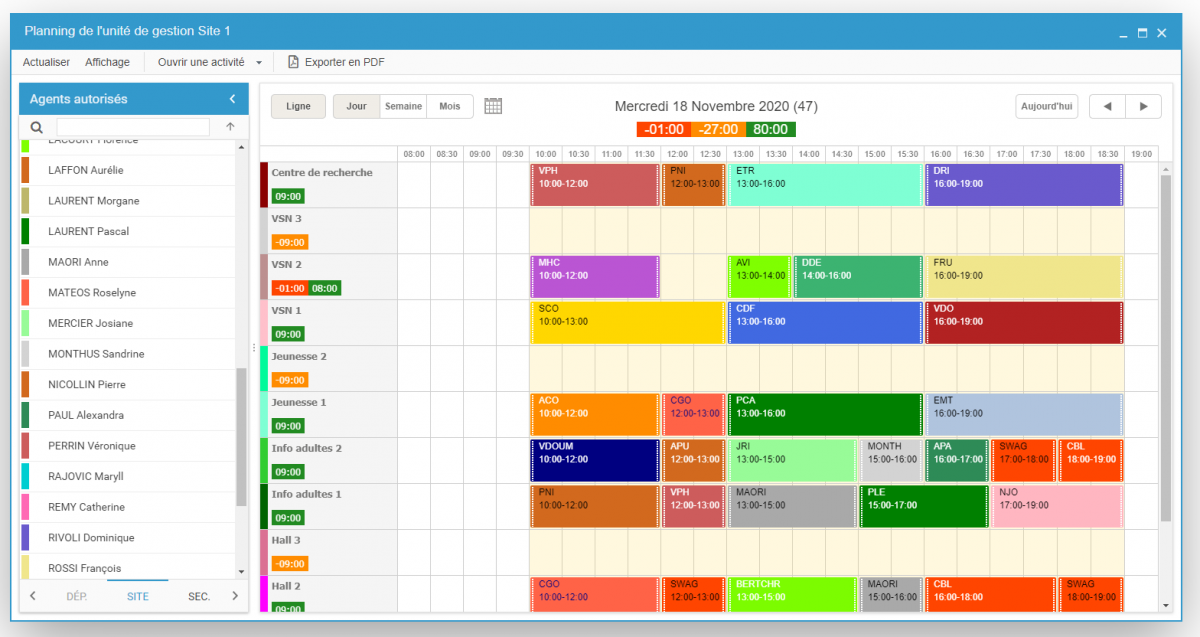Select agent ROSSI François
1200x637 pixels.
click(127, 568)
